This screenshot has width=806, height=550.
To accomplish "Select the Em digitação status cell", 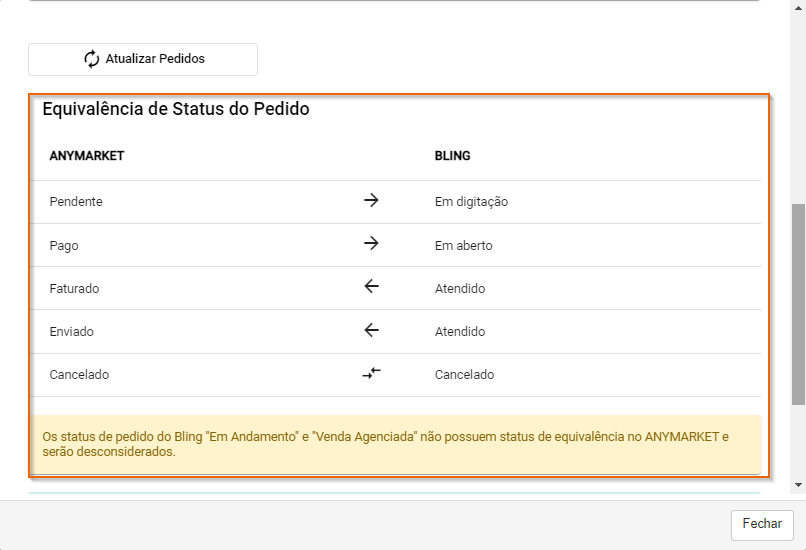I will (x=471, y=202).
